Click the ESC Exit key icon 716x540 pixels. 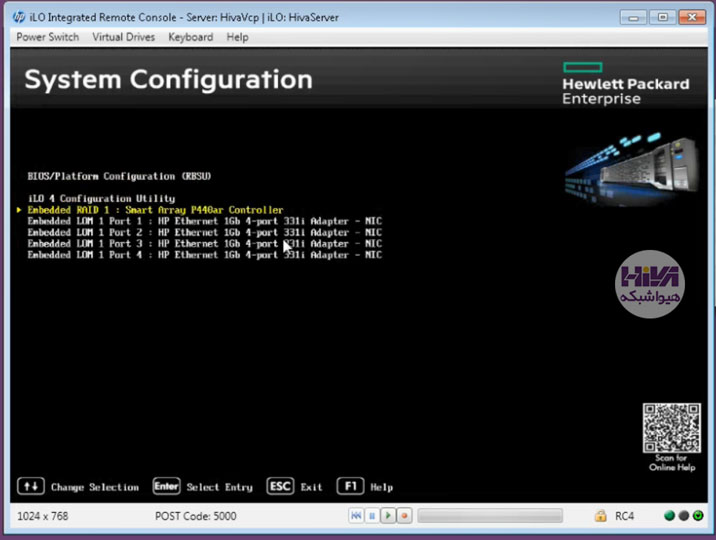[280, 486]
